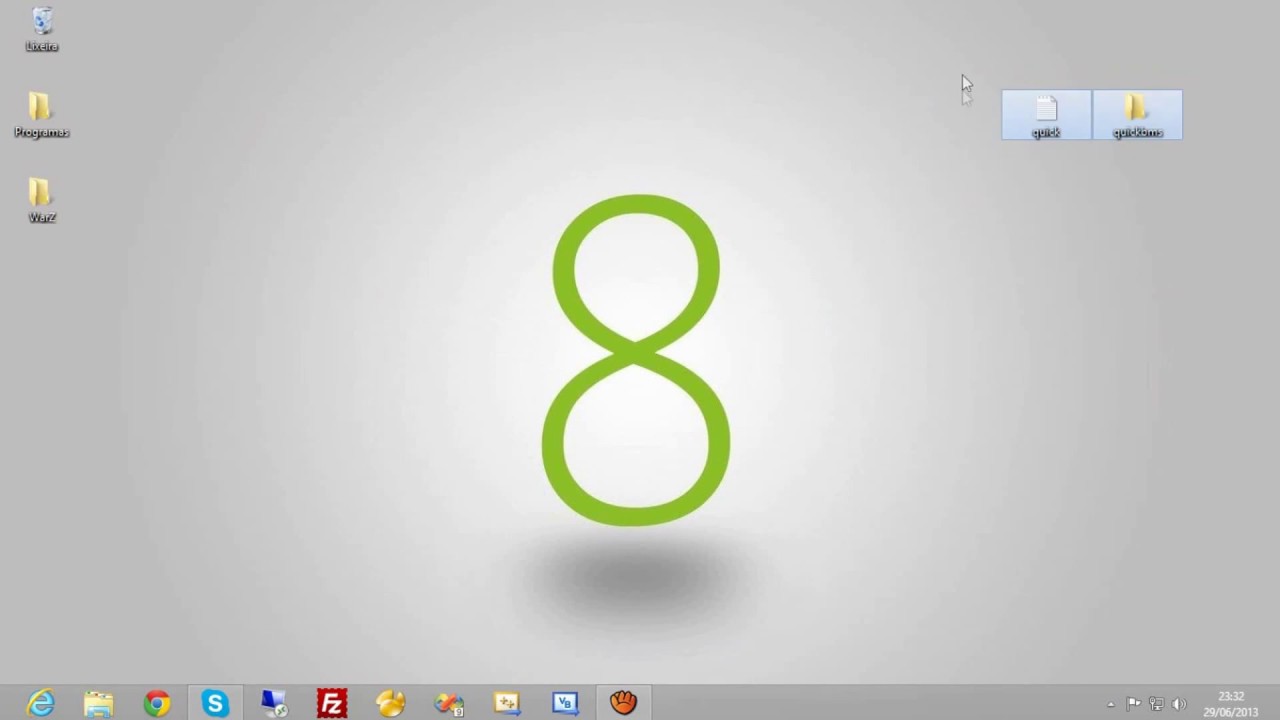
Task: Launch VirtualBox from the taskbar
Action: click(x=565, y=703)
